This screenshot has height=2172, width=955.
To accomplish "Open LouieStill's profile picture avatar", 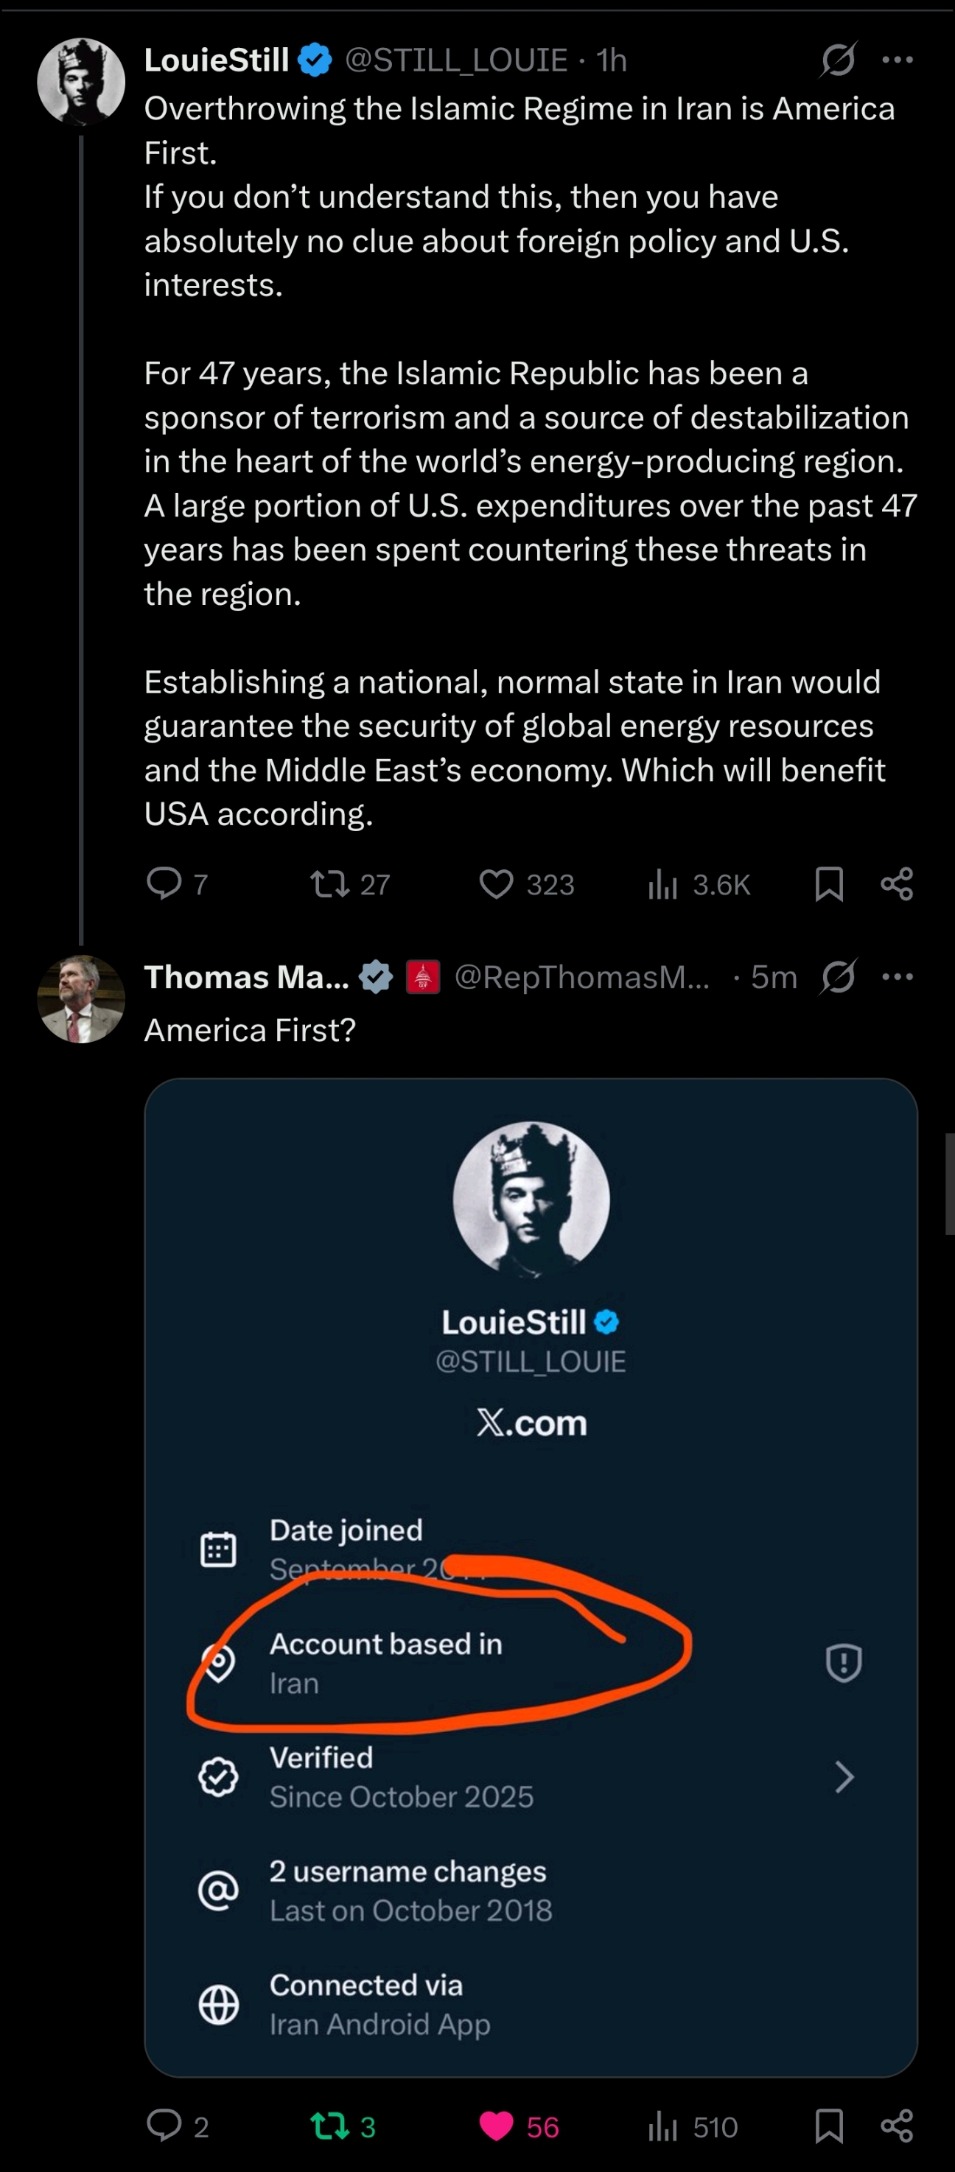I will 81,82.
